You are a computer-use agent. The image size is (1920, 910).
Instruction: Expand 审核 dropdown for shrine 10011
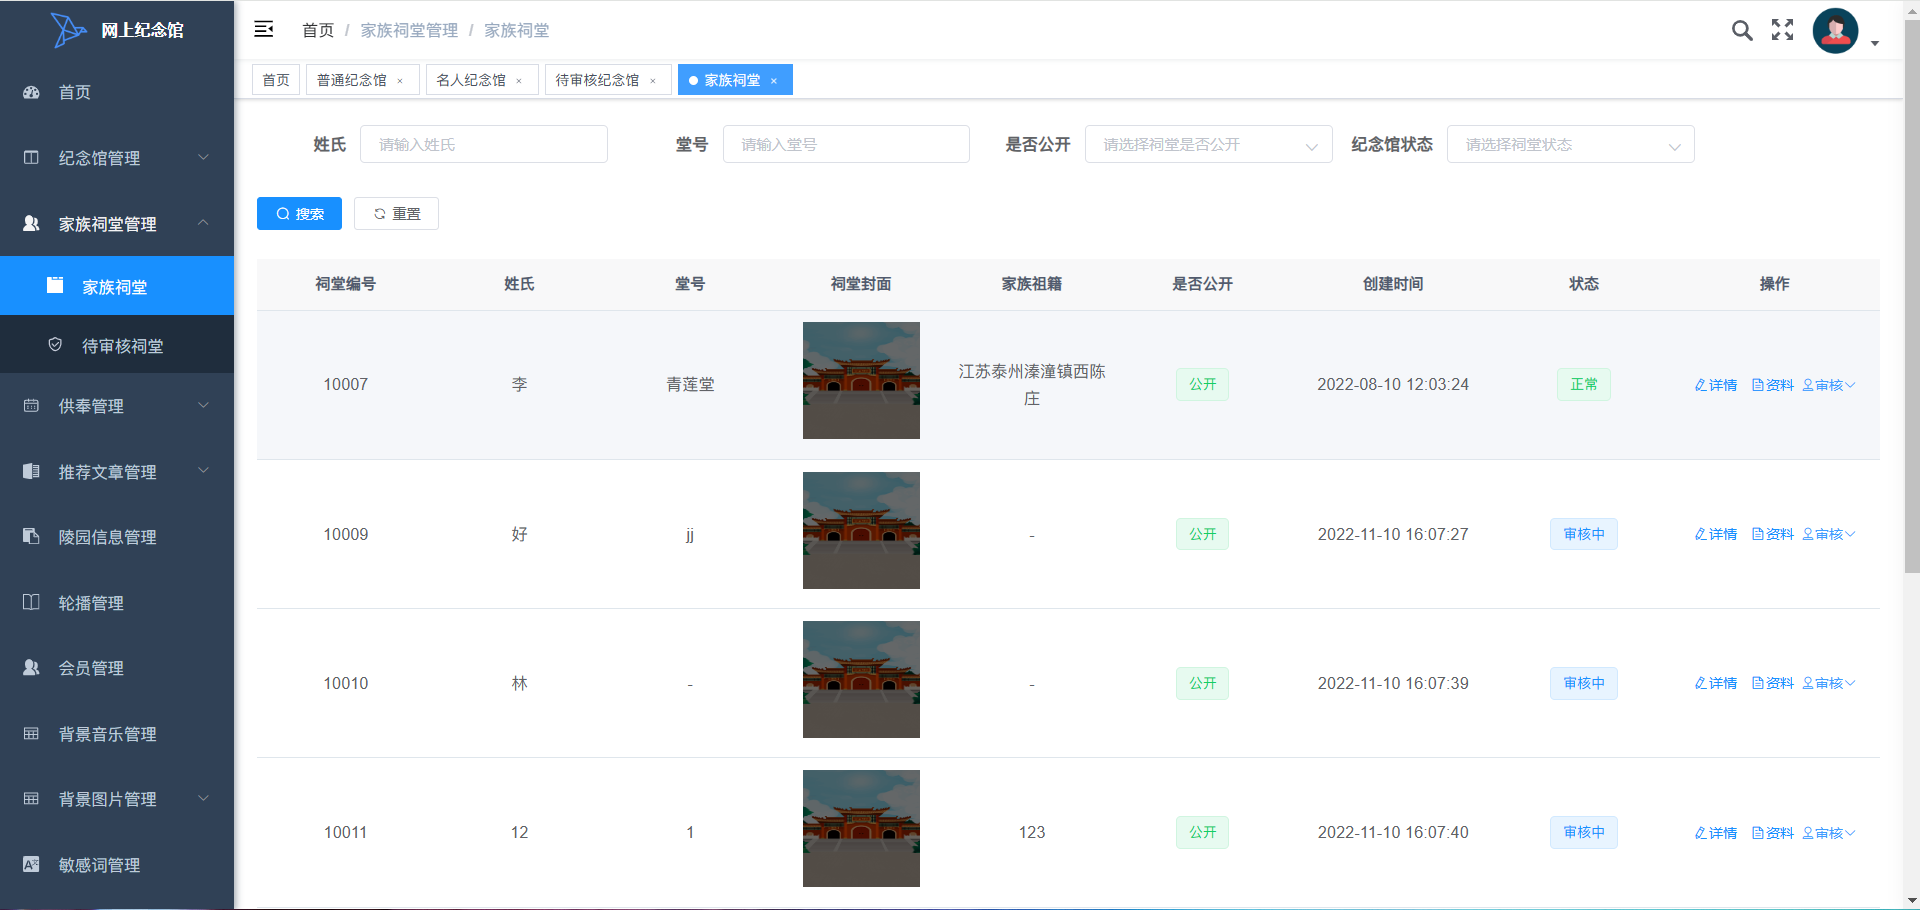coord(1829,833)
